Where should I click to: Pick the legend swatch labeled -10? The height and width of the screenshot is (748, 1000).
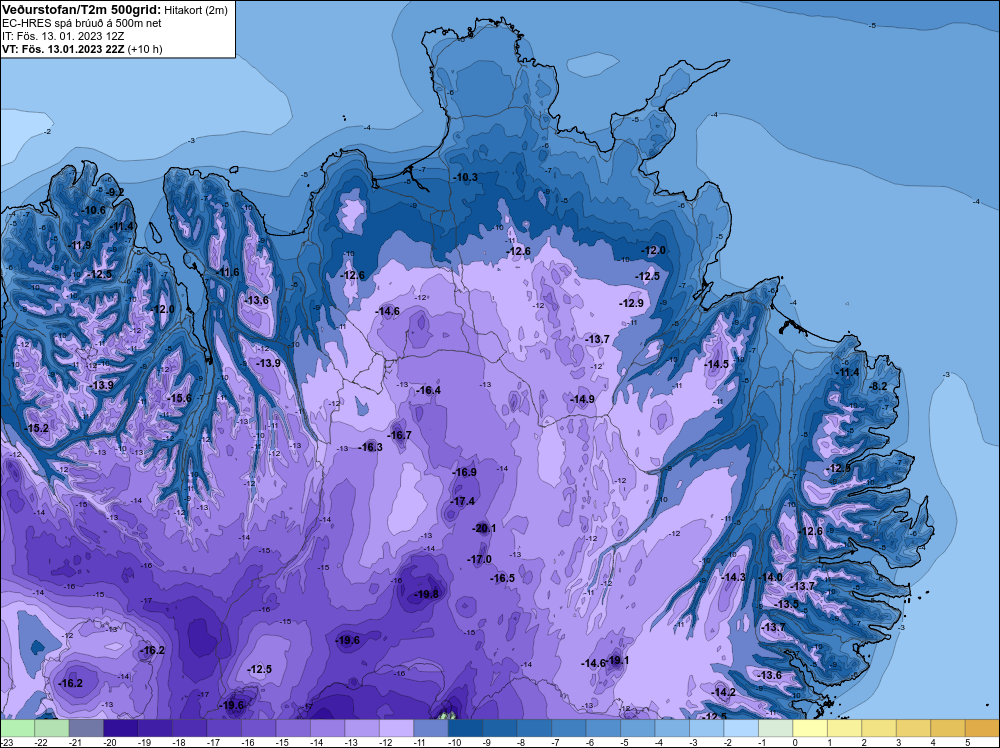click(x=466, y=728)
